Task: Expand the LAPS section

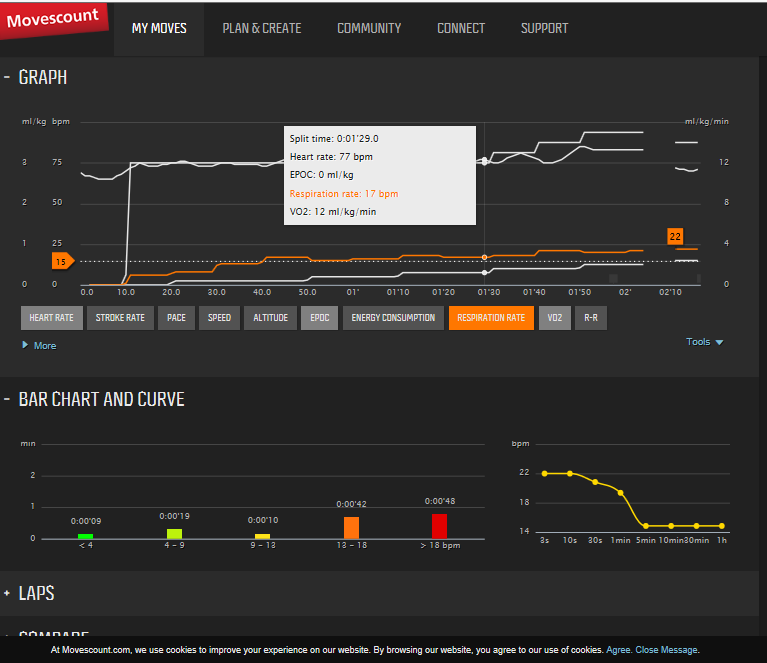Action: click(7, 593)
